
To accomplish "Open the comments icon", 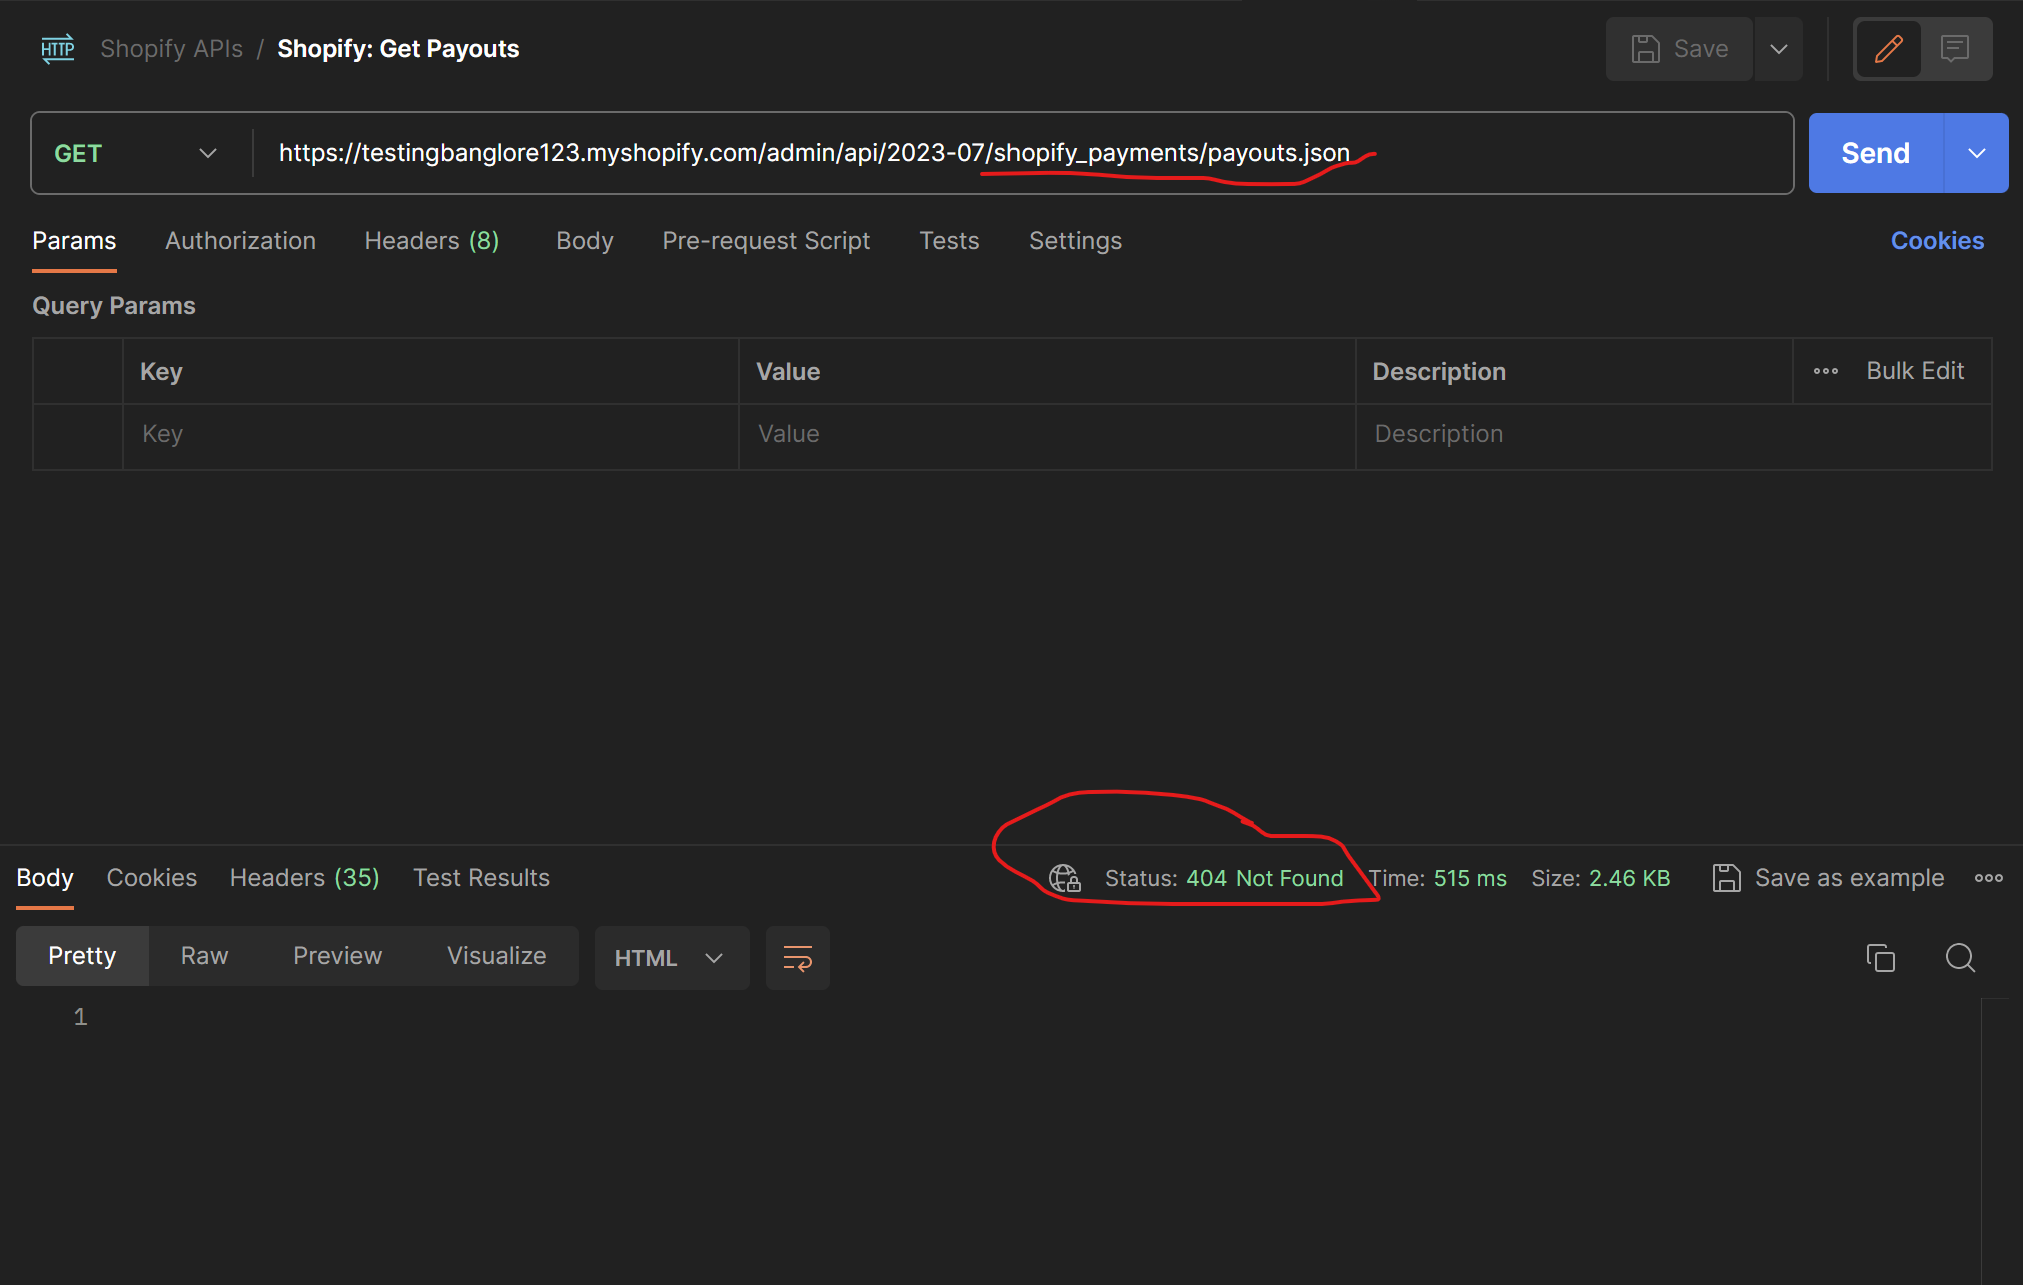I will point(1955,49).
